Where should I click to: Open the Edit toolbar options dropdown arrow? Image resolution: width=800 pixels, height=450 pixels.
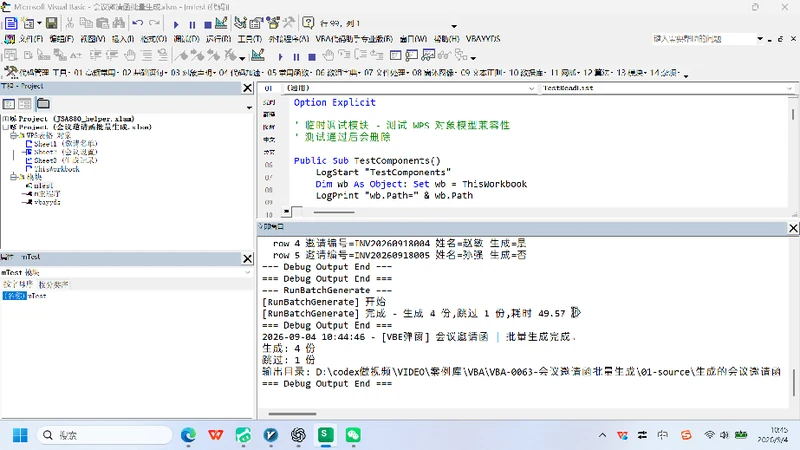click(x=242, y=58)
